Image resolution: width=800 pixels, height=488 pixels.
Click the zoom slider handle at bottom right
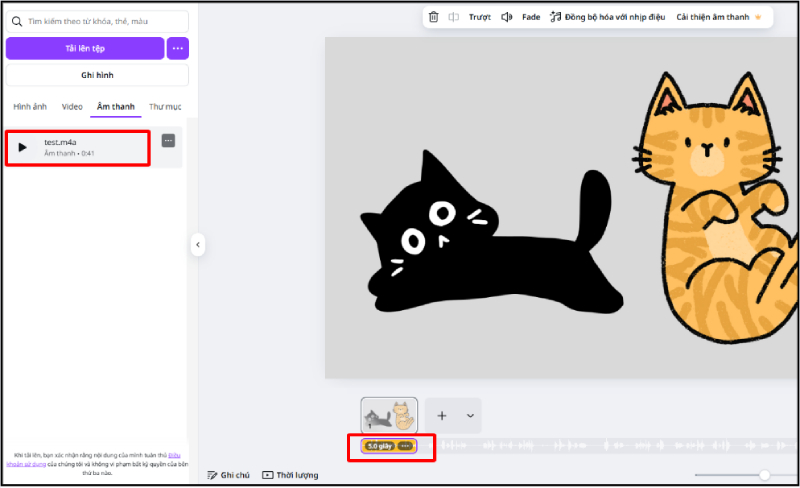765,475
